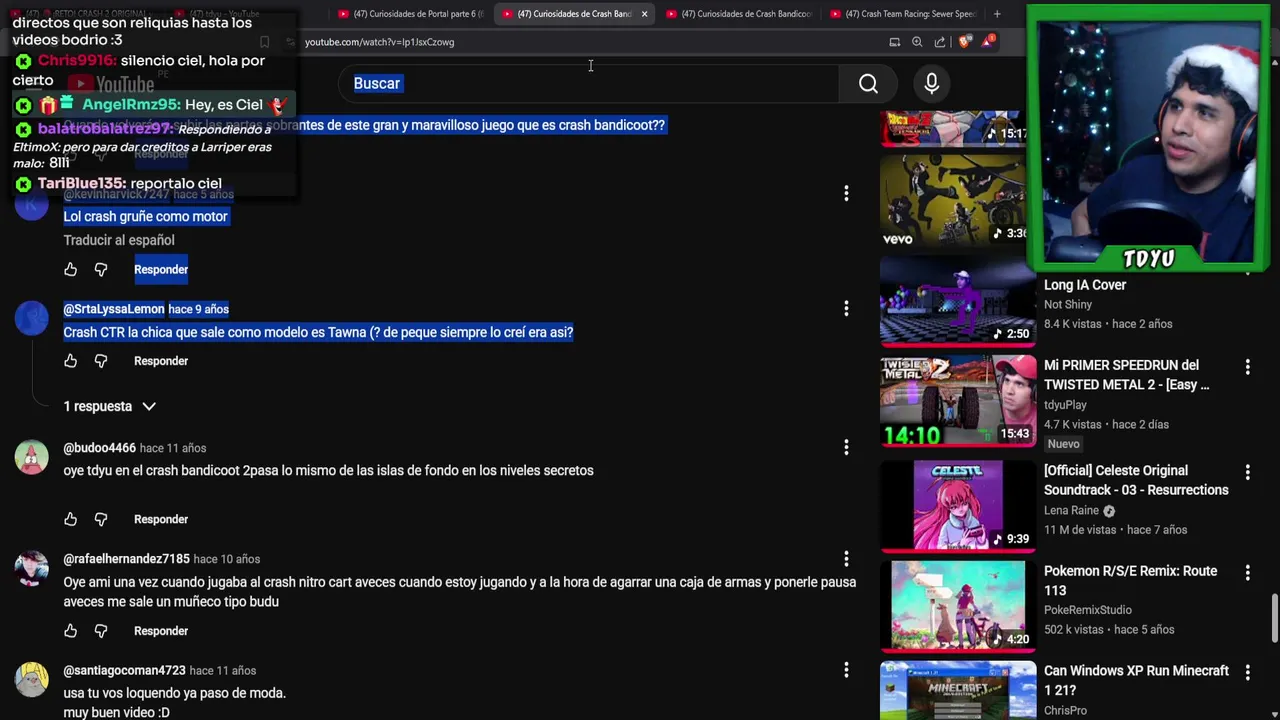This screenshot has height=720, width=1280.
Task: Like @SrtaLyssaLemon's Tawna comment
Action: [70, 361]
